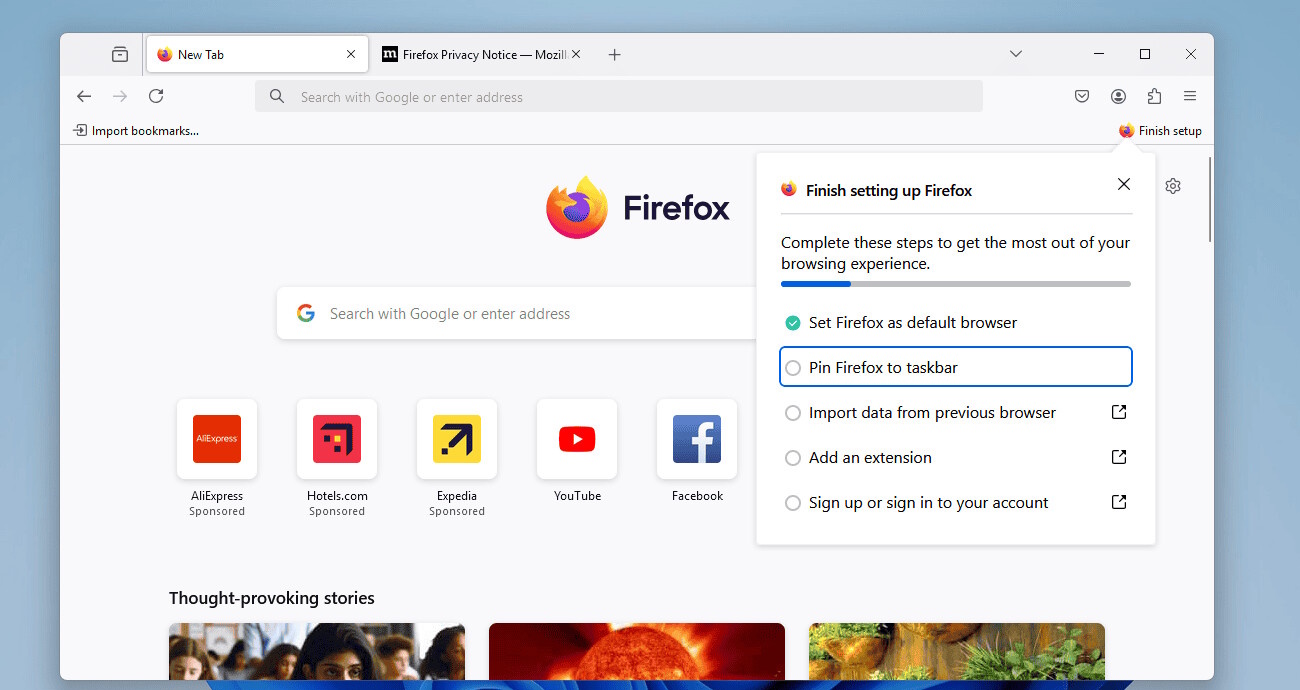1300x690 pixels.
Task: Click the Finish setting up Firefox title
Action: (889, 190)
